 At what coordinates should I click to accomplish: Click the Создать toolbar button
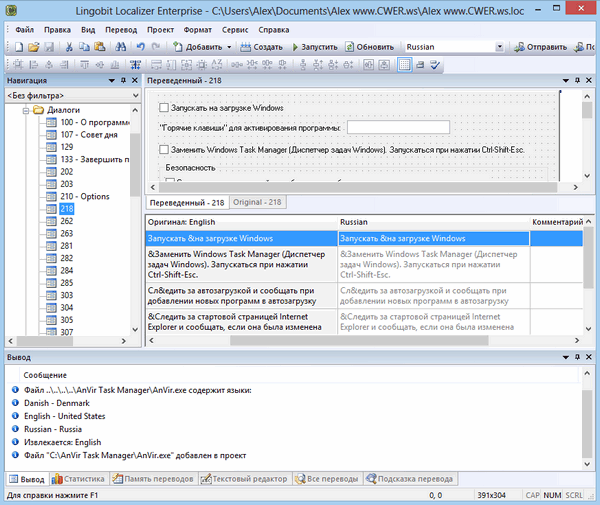tap(260, 47)
